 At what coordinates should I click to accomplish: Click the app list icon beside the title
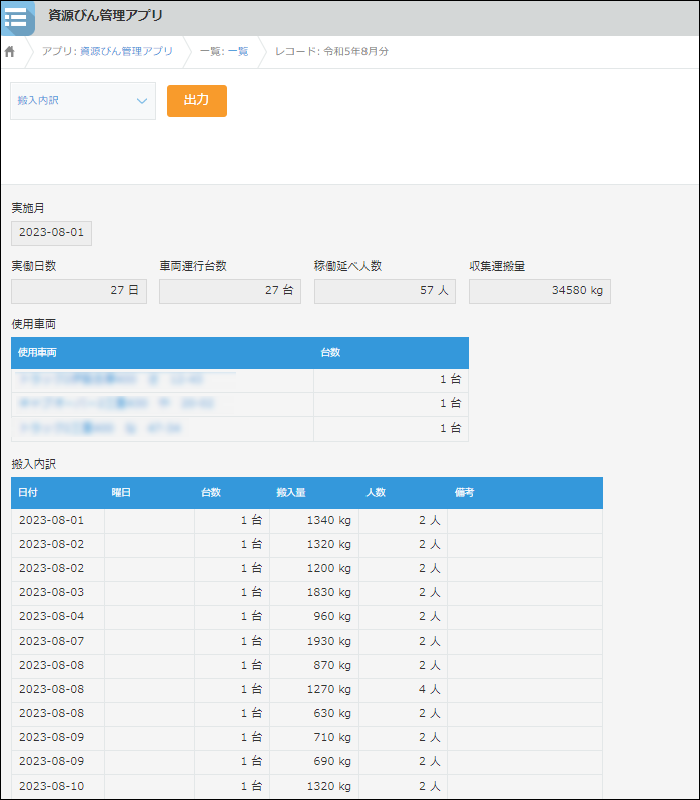[17, 17]
